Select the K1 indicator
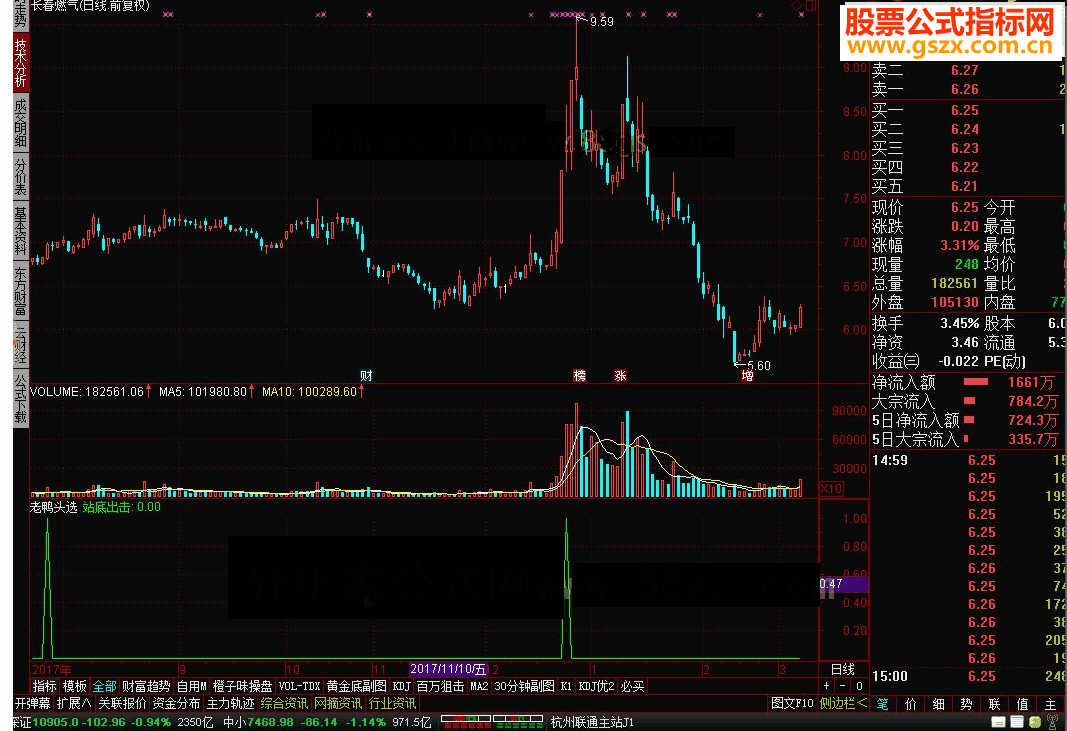Screen dimensions: 1067x731 566,686
